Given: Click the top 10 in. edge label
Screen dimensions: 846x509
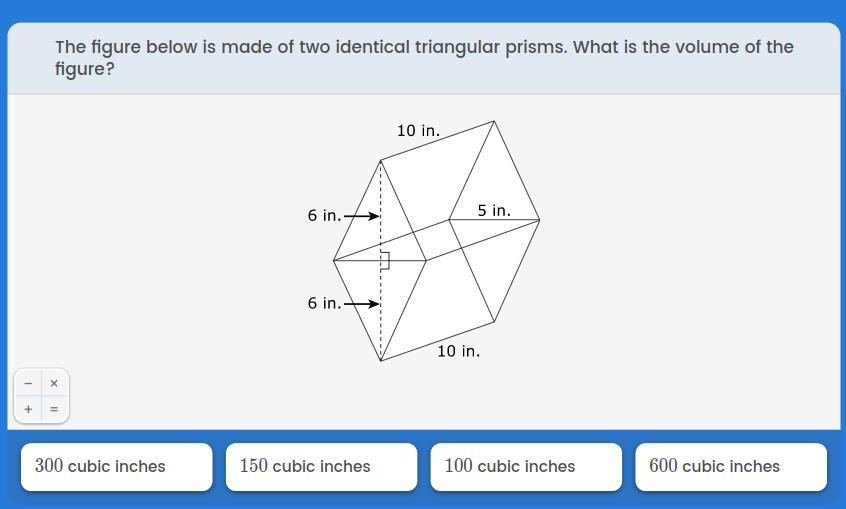Looking at the screenshot, I should tap(418, 131).
